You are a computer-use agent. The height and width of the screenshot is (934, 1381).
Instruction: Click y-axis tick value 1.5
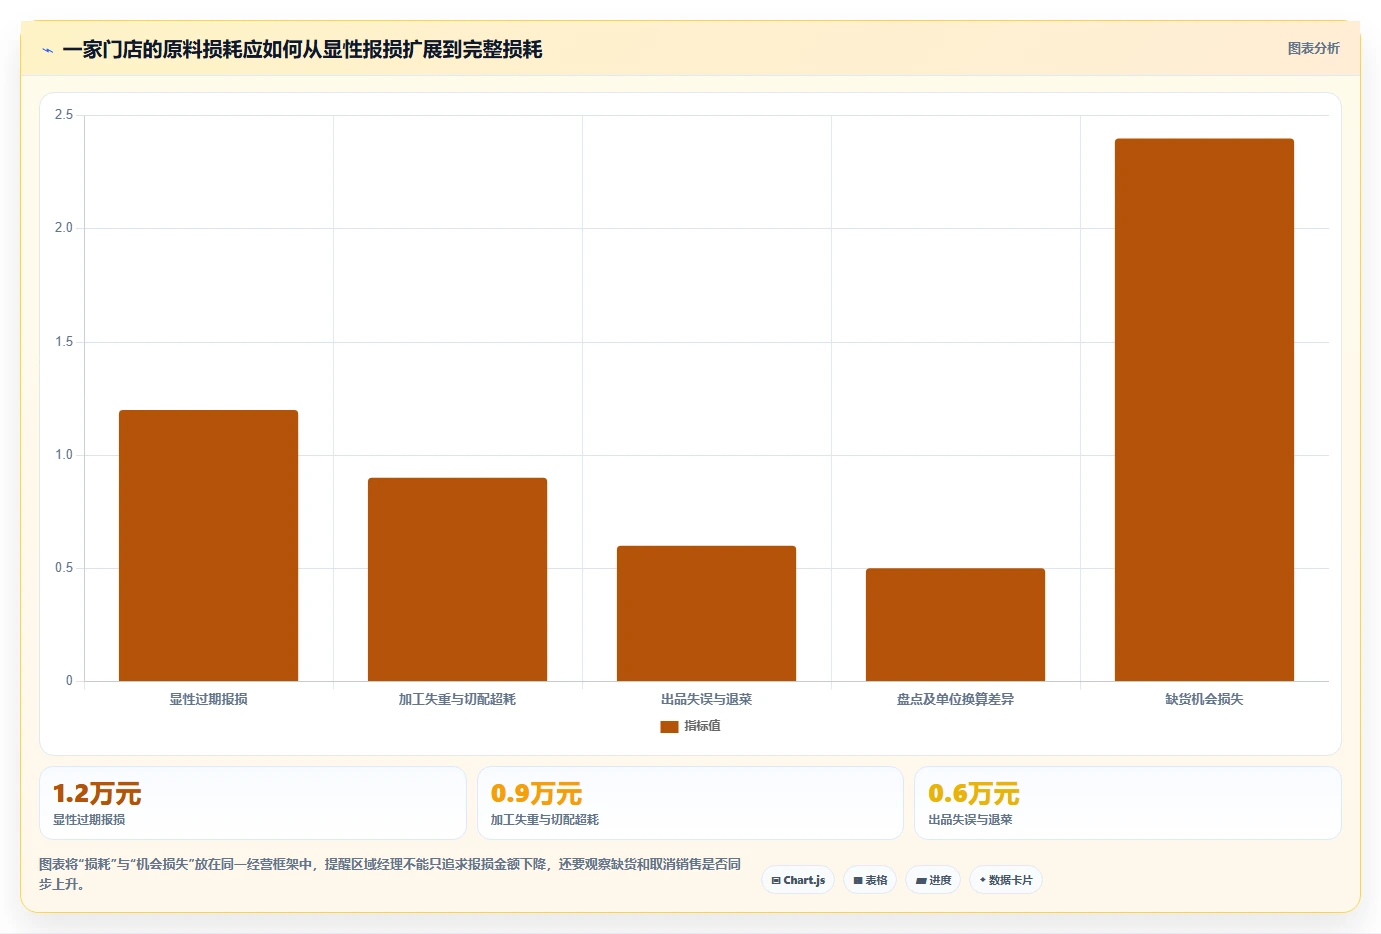64,342
